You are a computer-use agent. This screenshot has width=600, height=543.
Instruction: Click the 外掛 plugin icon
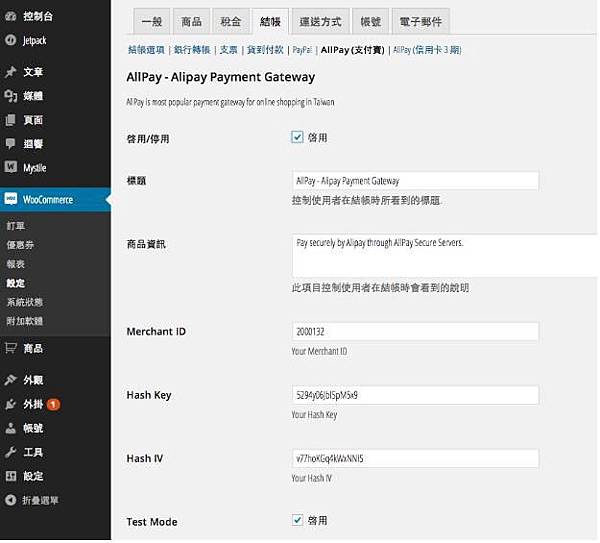point(10,404)
